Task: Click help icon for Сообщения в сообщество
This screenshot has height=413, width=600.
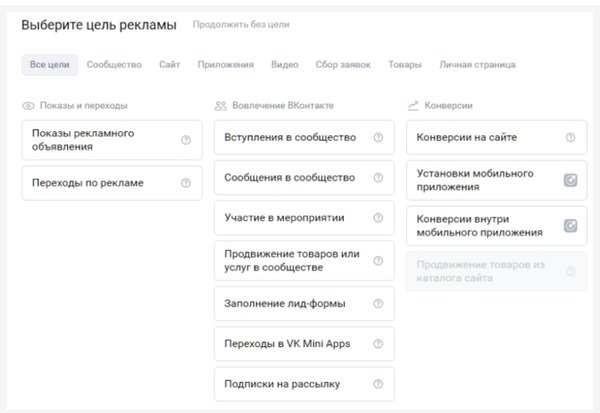Action: click(378, 177)
